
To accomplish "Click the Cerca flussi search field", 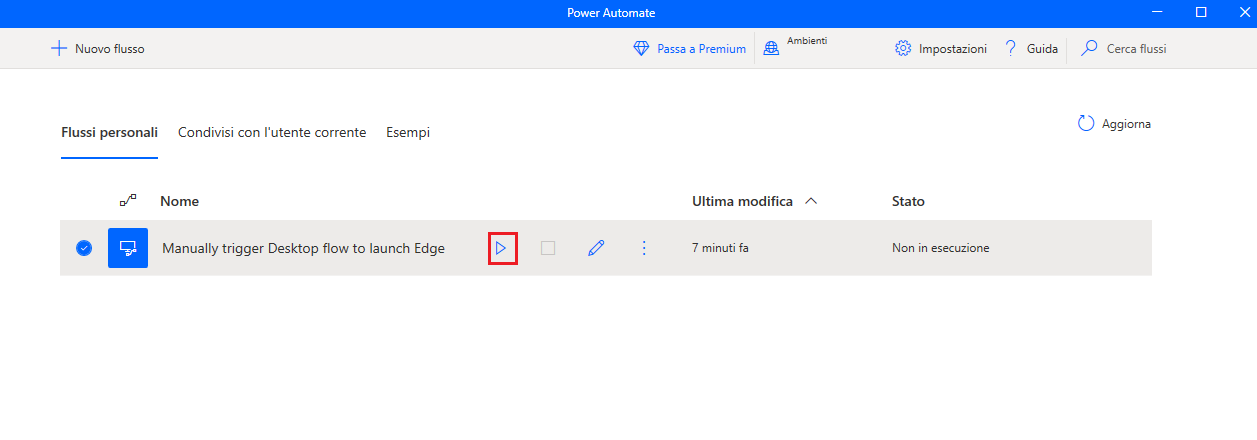I will [x=1136, y=48].
